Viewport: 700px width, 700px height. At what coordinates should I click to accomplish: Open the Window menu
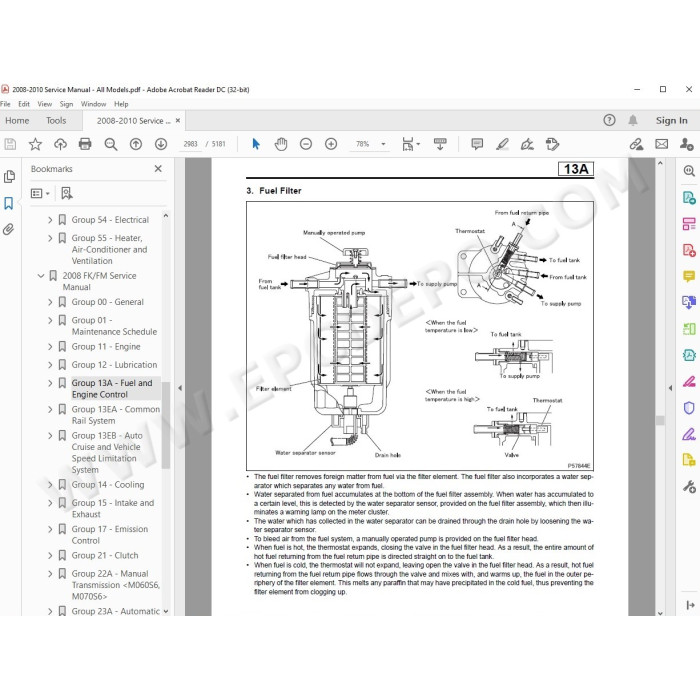click(93, 104)
